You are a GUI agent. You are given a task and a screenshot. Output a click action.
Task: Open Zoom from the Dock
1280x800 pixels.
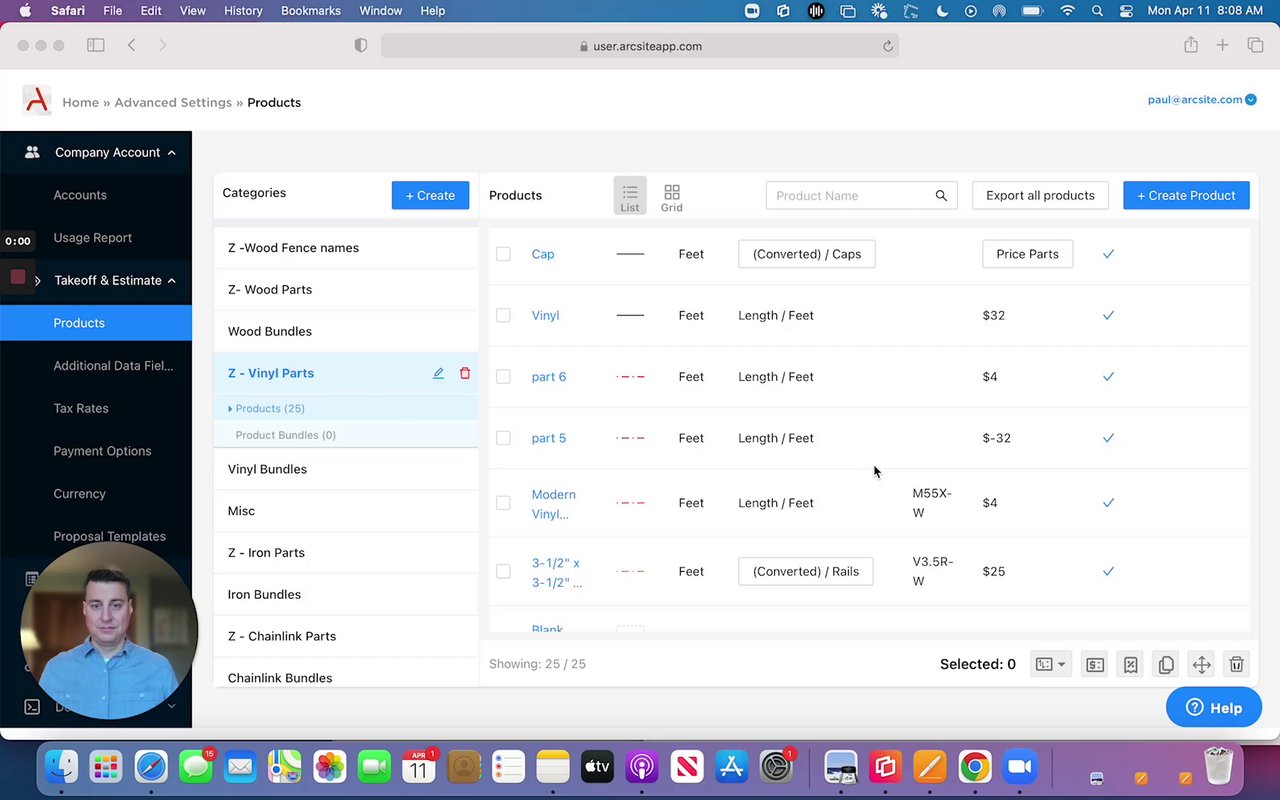pos(1019,767)
